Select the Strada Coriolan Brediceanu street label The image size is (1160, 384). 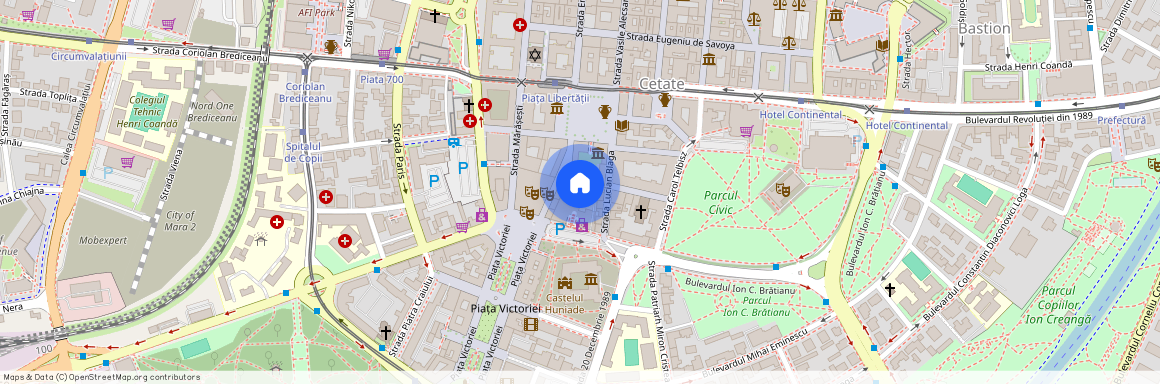click(211, 54)
